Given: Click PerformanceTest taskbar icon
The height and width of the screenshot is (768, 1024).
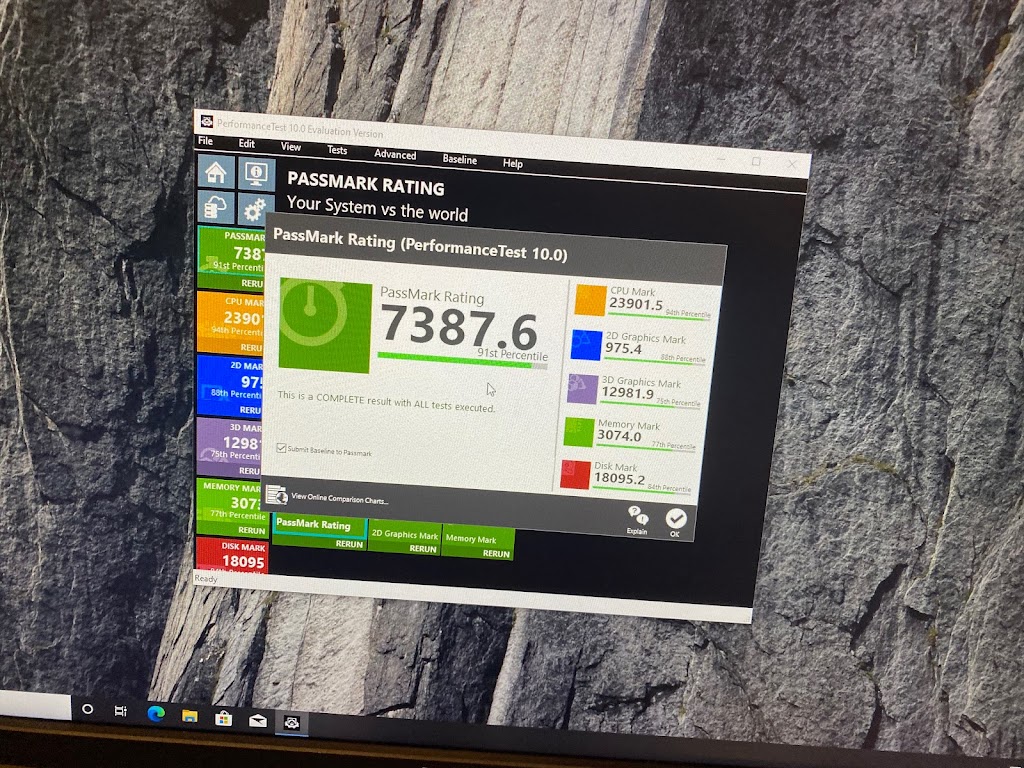Looking at the screenshot, I should coord(291,723).
